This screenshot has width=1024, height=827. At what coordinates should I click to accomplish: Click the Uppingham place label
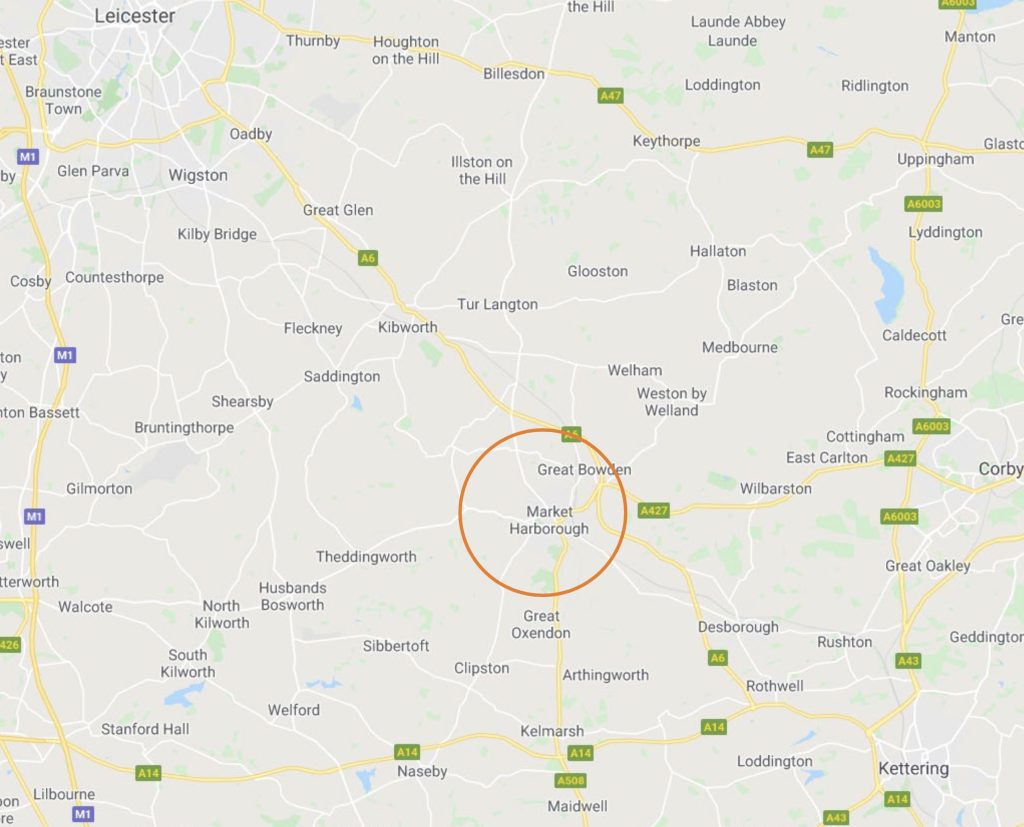pyautogui.click(x=935, y=159)
